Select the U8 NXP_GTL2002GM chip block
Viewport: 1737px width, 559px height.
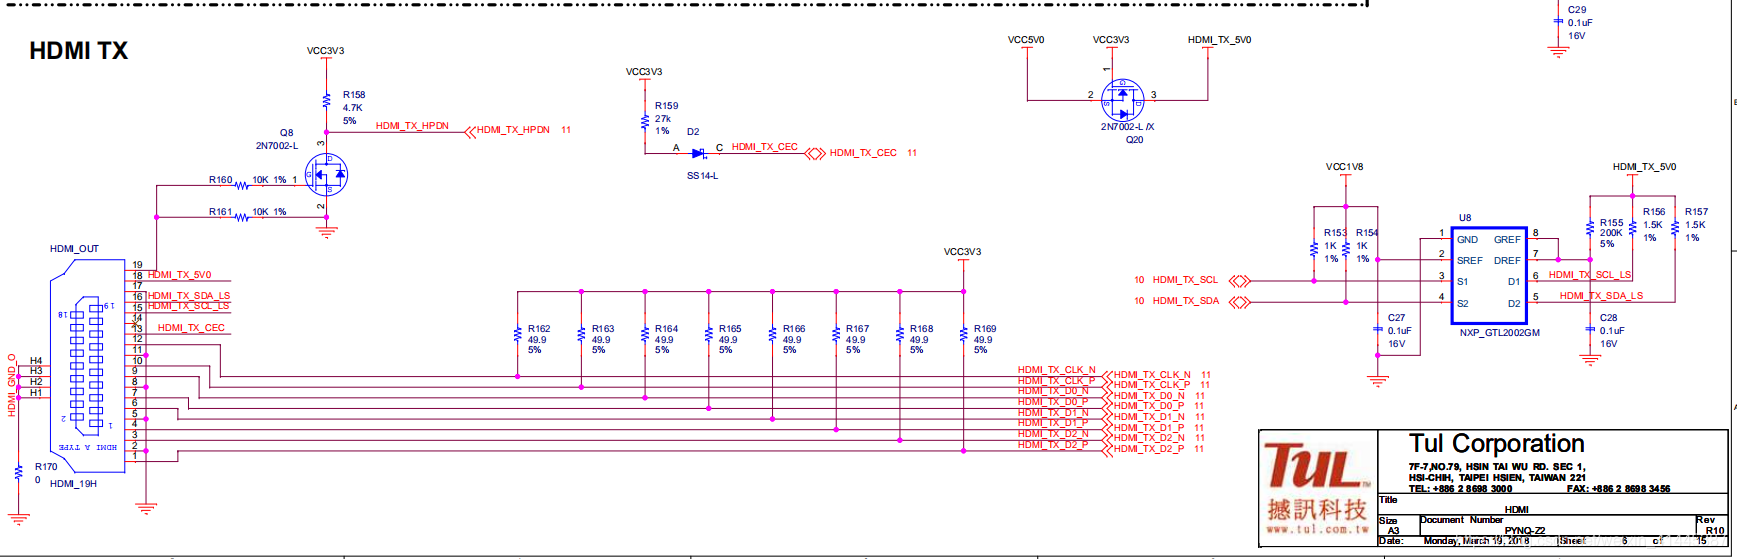1488,275
